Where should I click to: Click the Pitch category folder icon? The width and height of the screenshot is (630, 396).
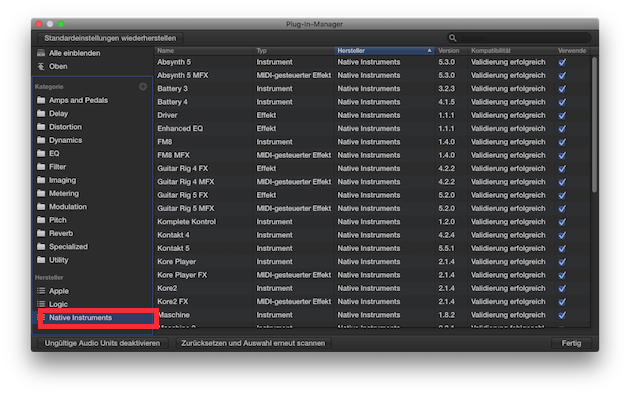click(x=41, y=220)
